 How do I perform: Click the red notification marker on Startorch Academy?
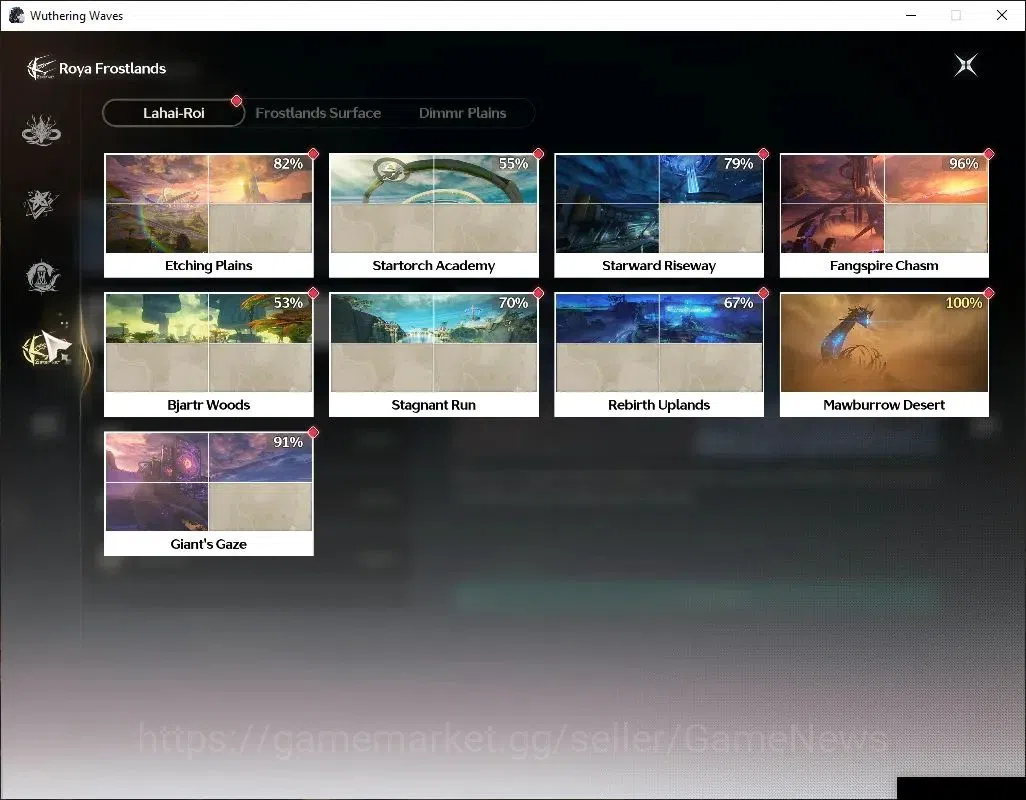(539, 154)
